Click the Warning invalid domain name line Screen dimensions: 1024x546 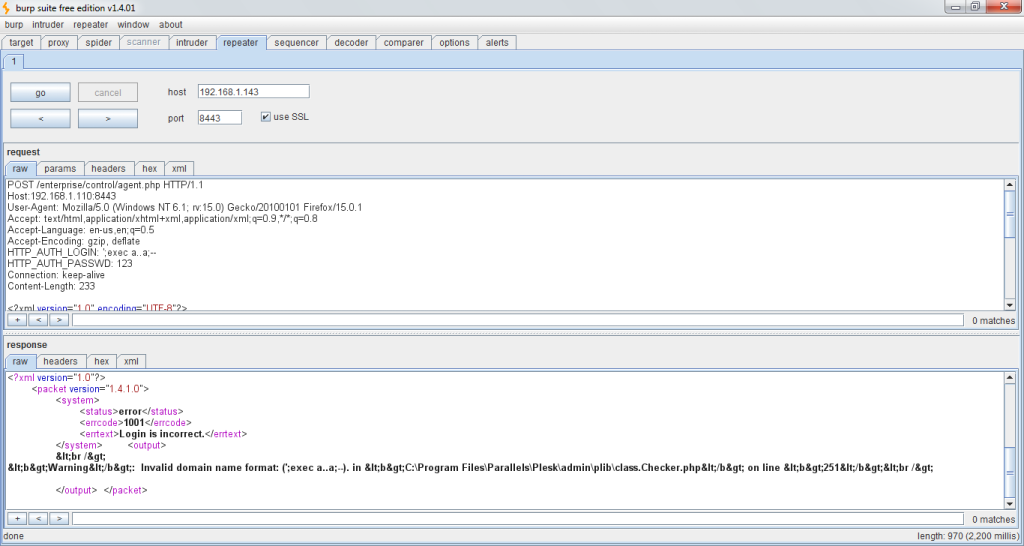click(470, 468)
